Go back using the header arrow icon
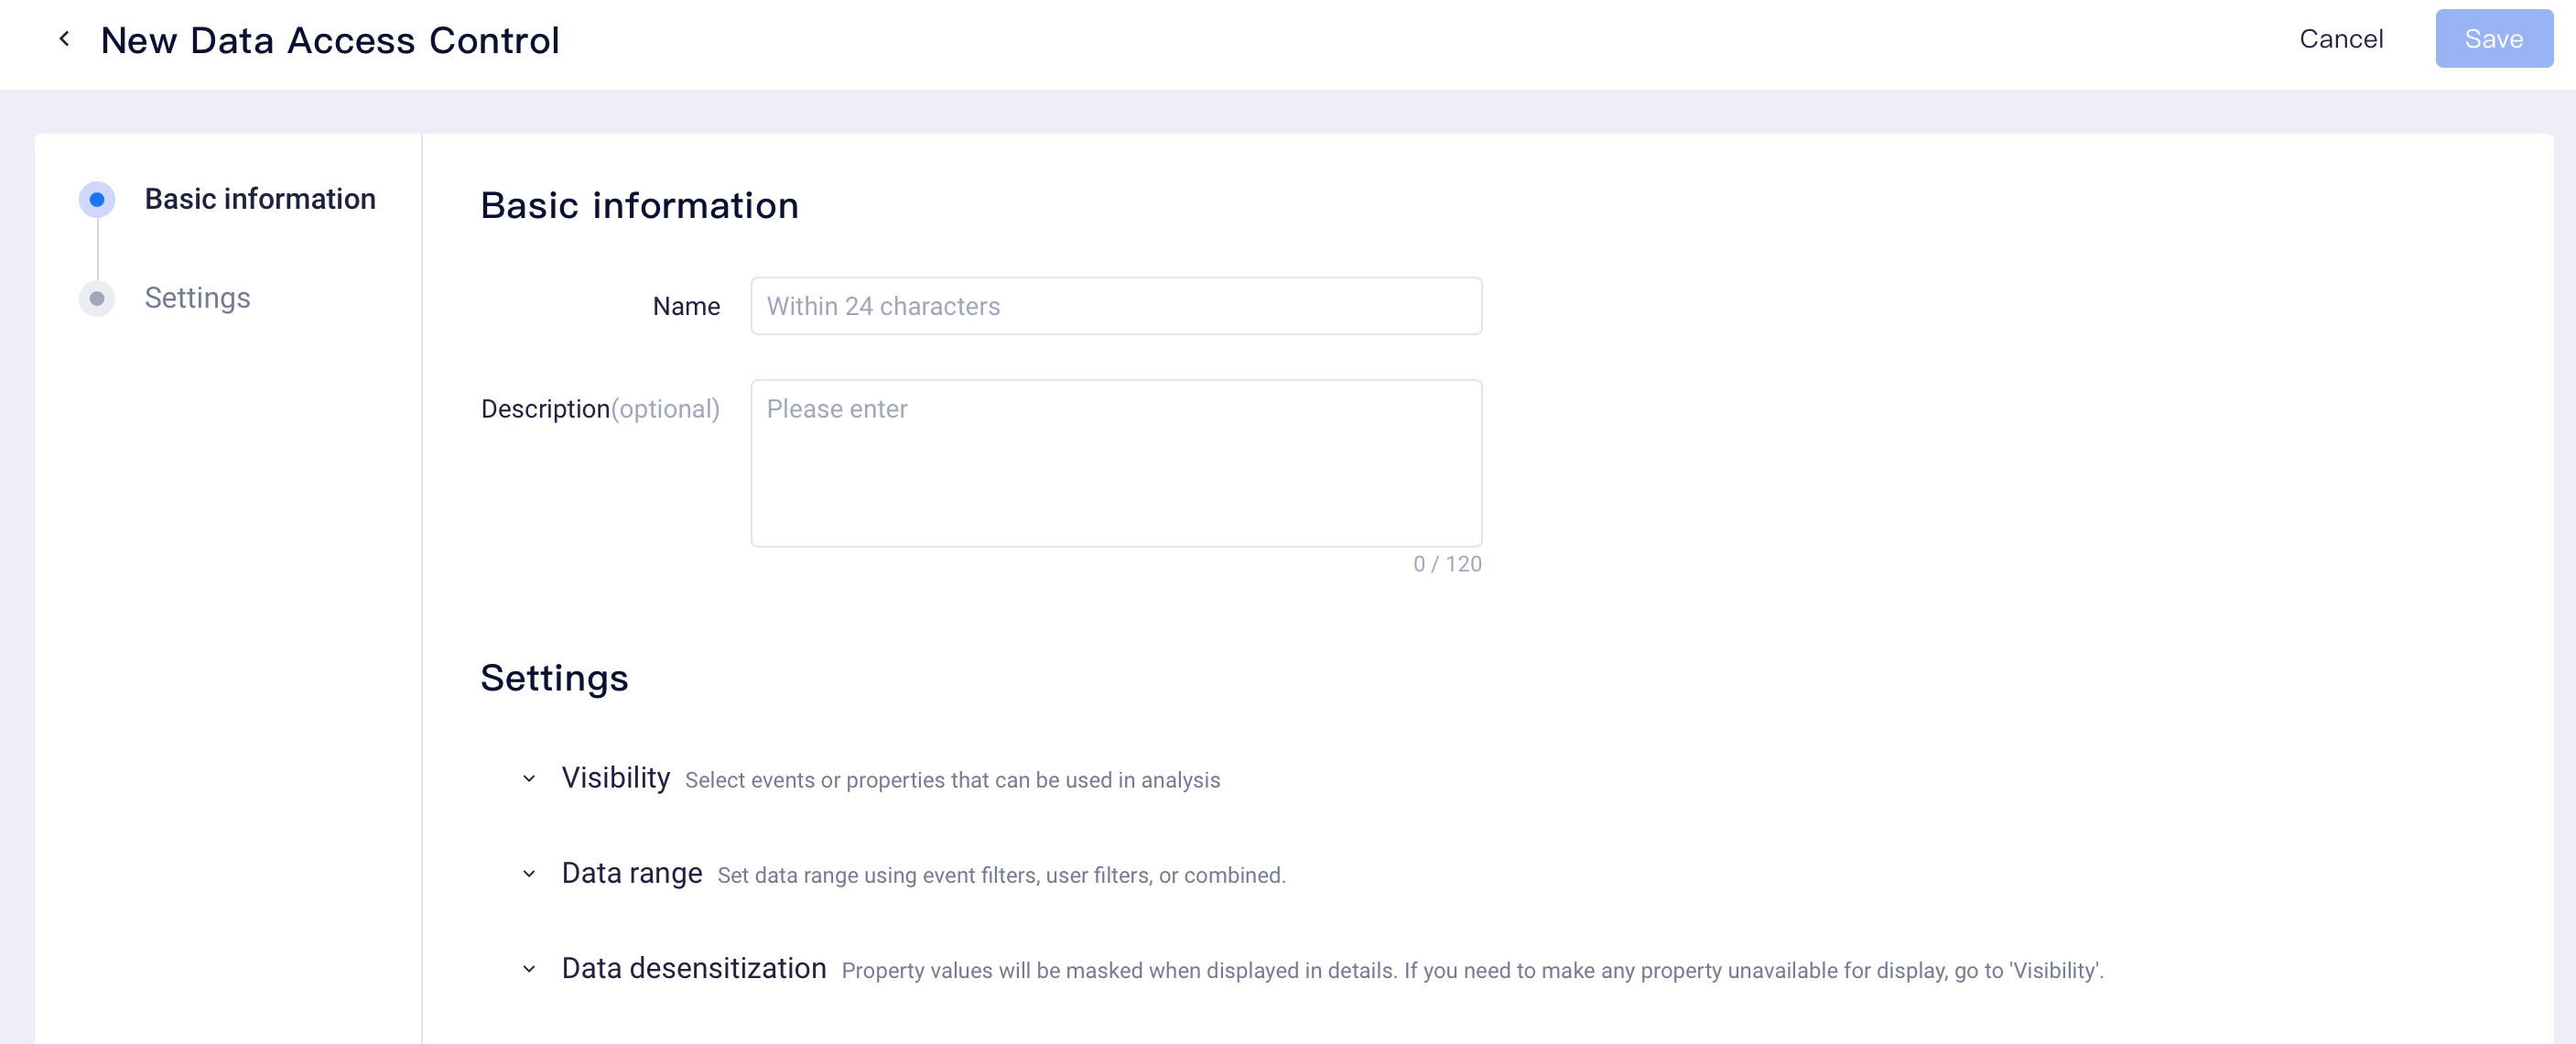 tap(65, 39)
